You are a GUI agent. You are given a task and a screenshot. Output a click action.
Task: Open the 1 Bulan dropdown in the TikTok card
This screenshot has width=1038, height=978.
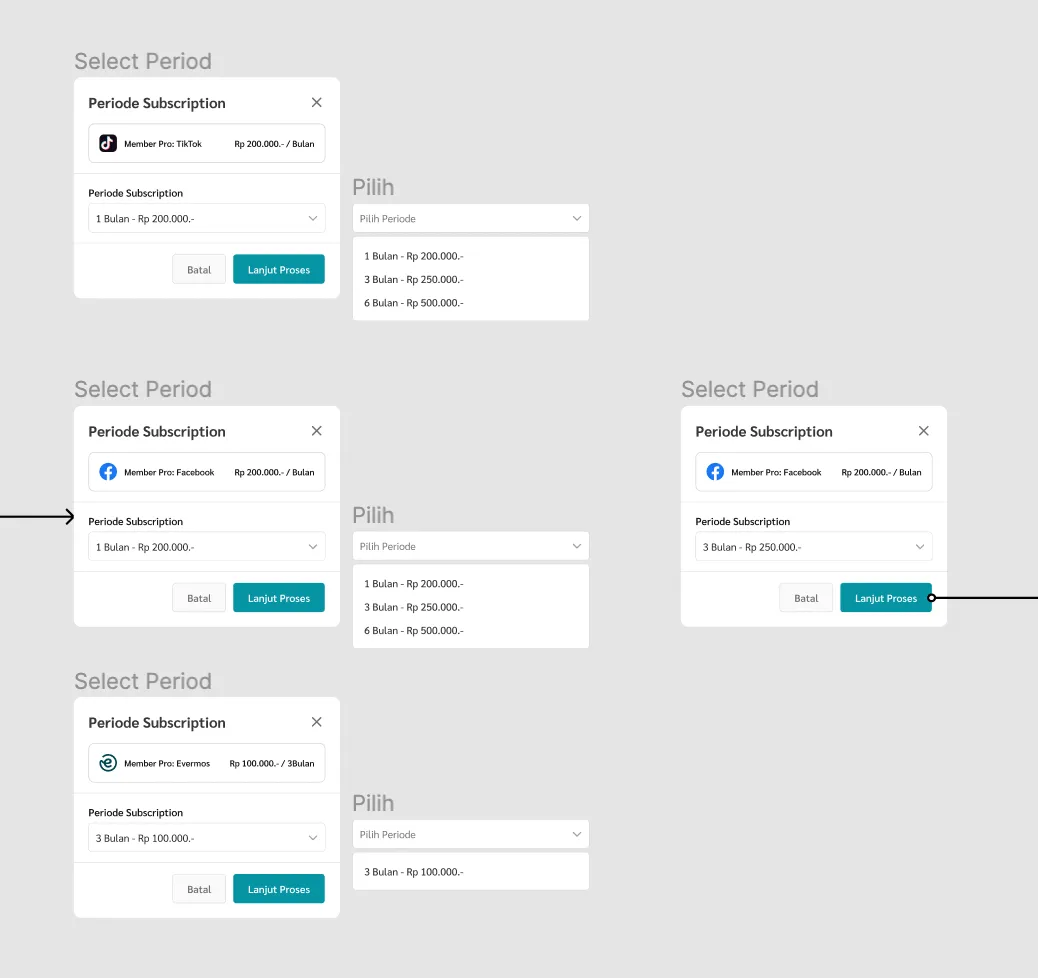(x=207, y=219)
